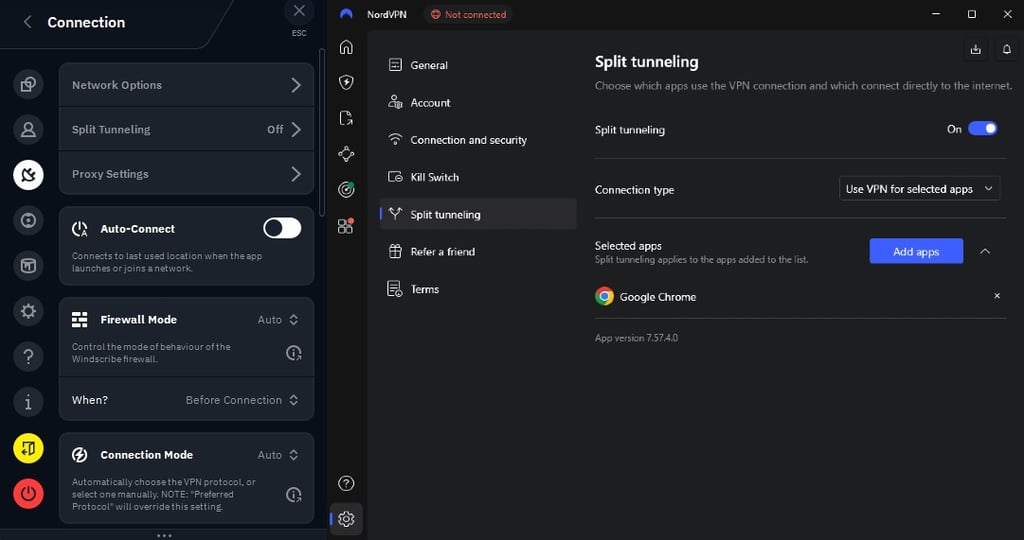Change Firewall Mode Auto selector

[x=278, y=319]
